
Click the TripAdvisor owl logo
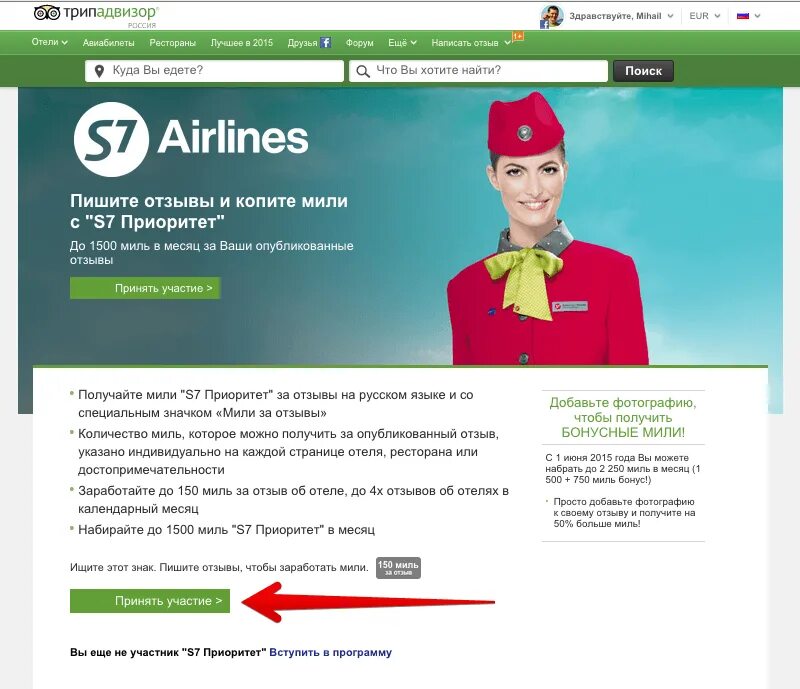pos(47,13)
